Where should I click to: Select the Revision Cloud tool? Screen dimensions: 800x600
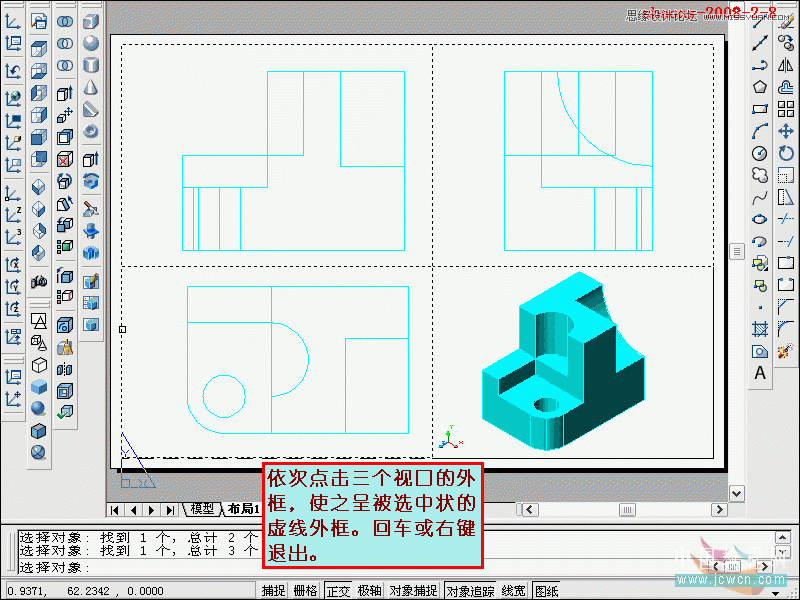click(x=760, y=175)
